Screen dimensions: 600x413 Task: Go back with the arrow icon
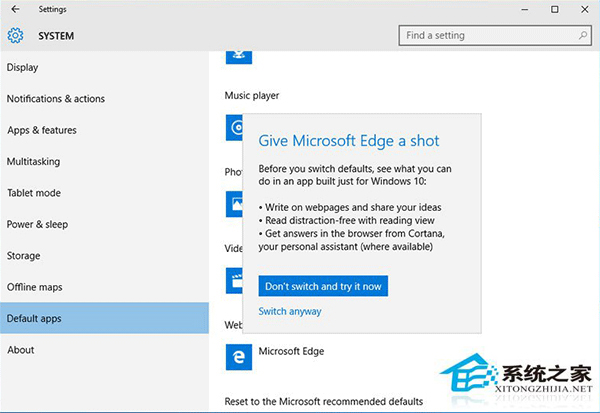tap(15, 9)
